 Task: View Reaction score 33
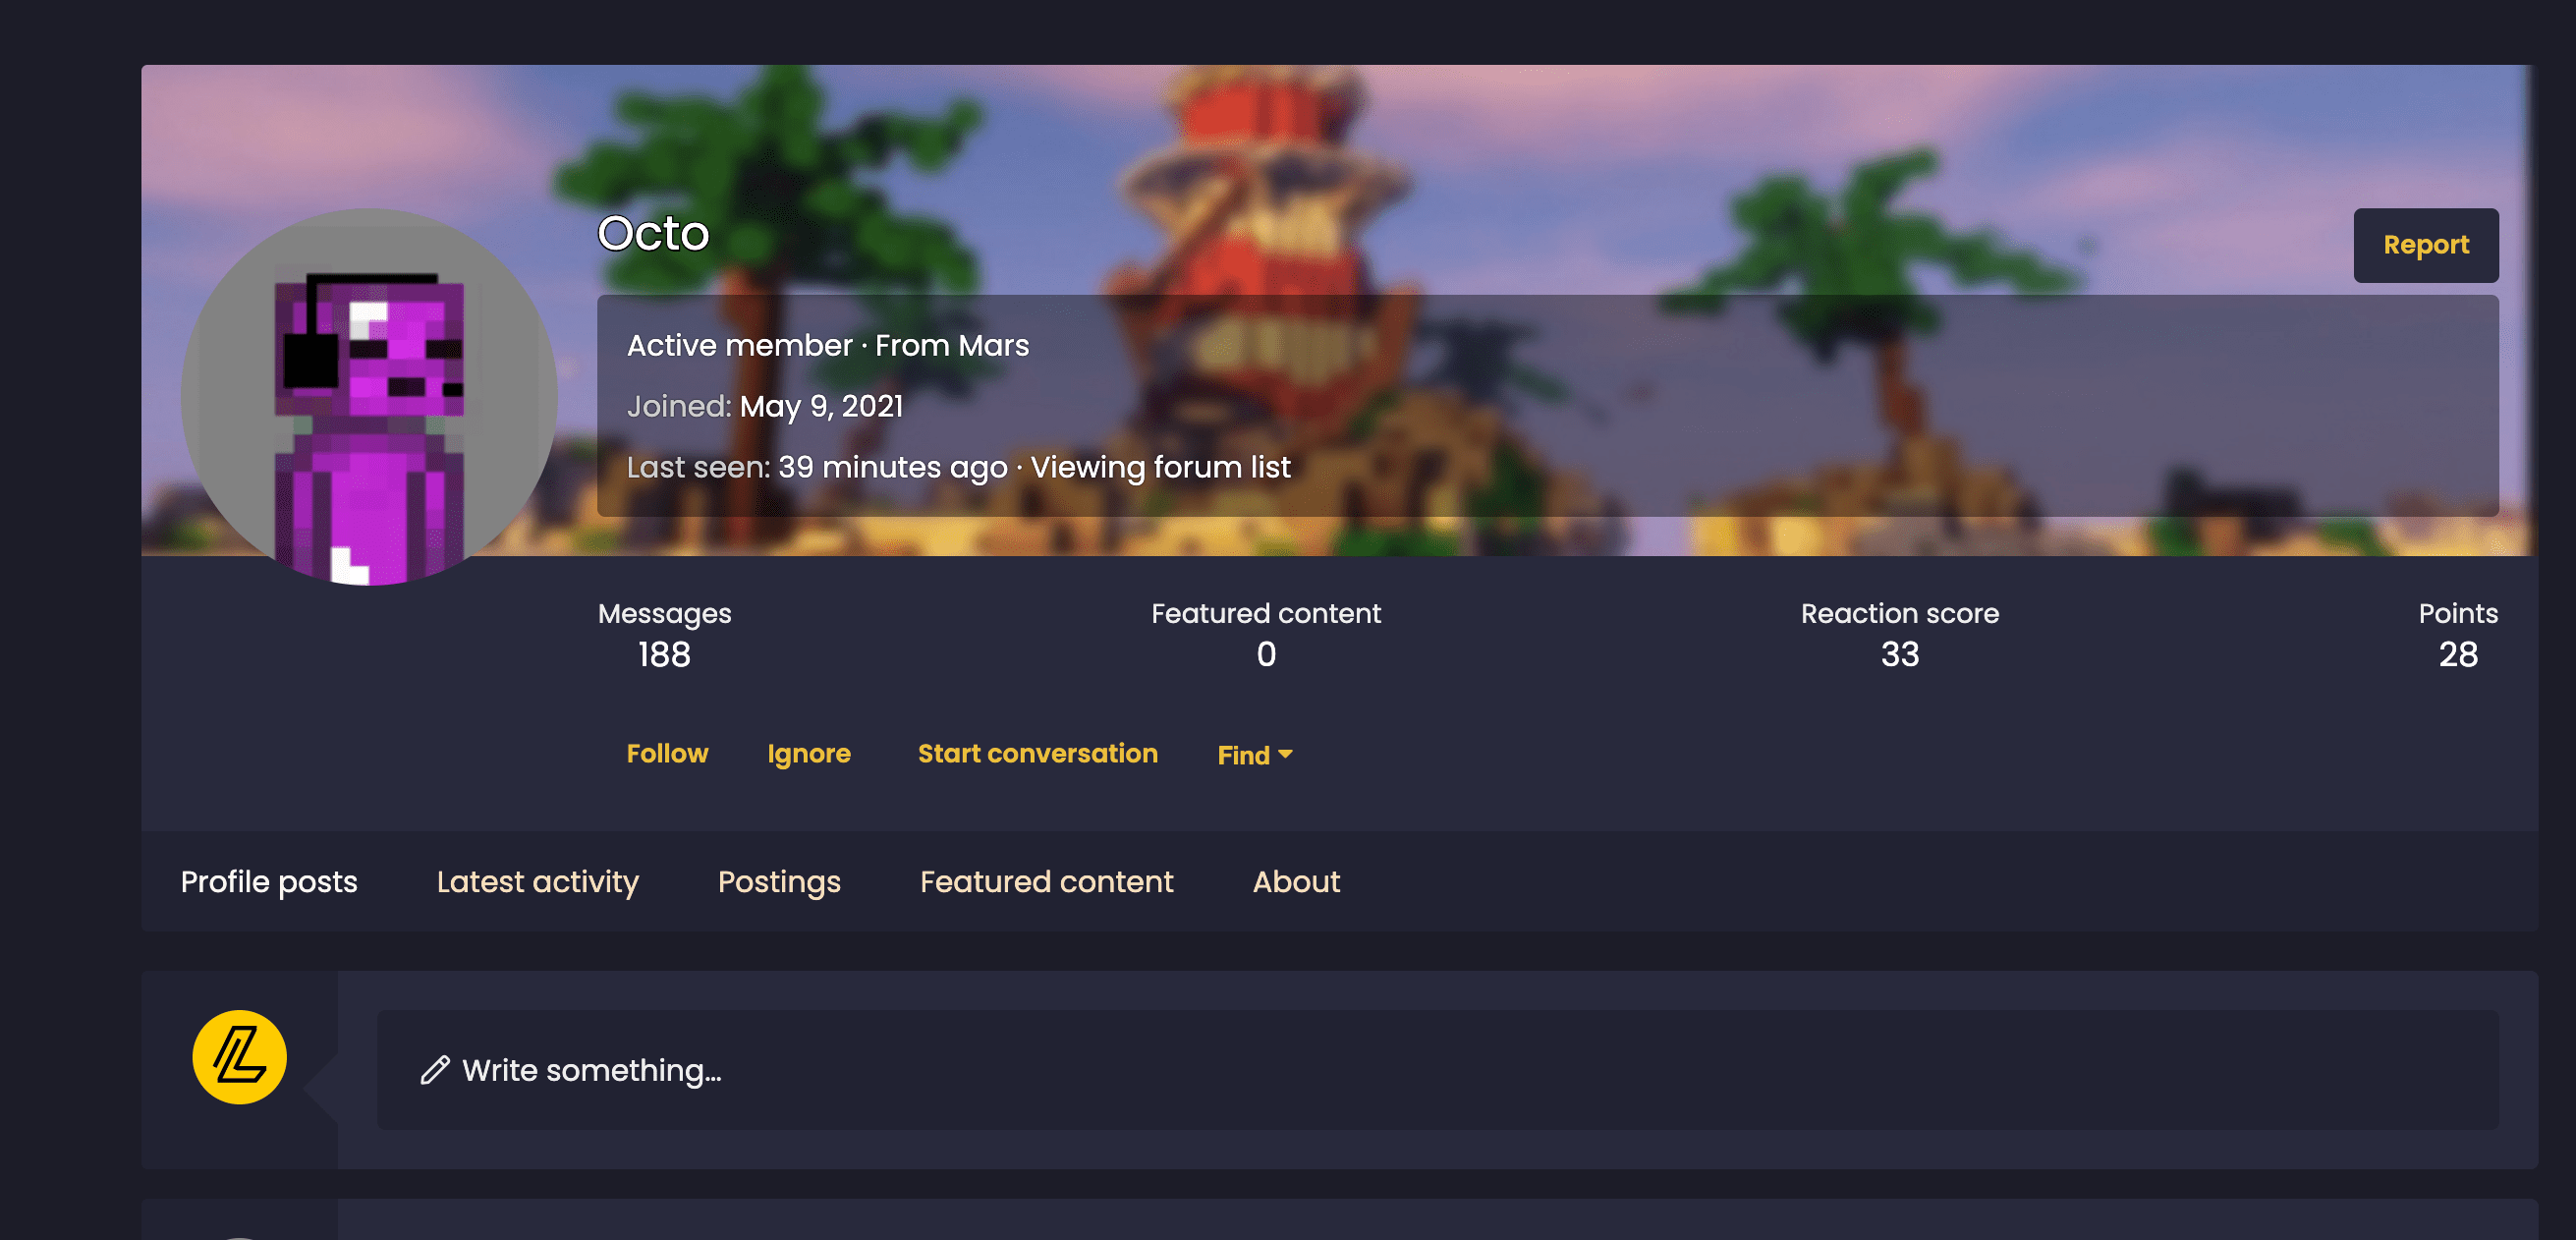[x=1899, y=654]
